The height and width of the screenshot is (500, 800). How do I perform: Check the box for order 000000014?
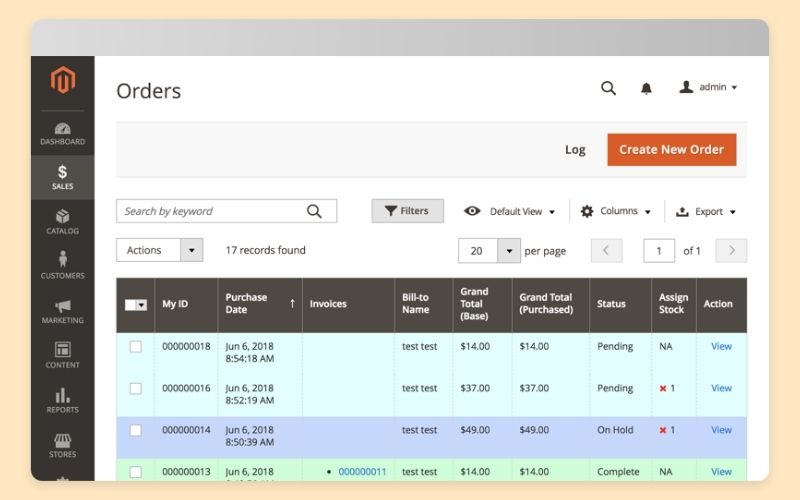136,431
